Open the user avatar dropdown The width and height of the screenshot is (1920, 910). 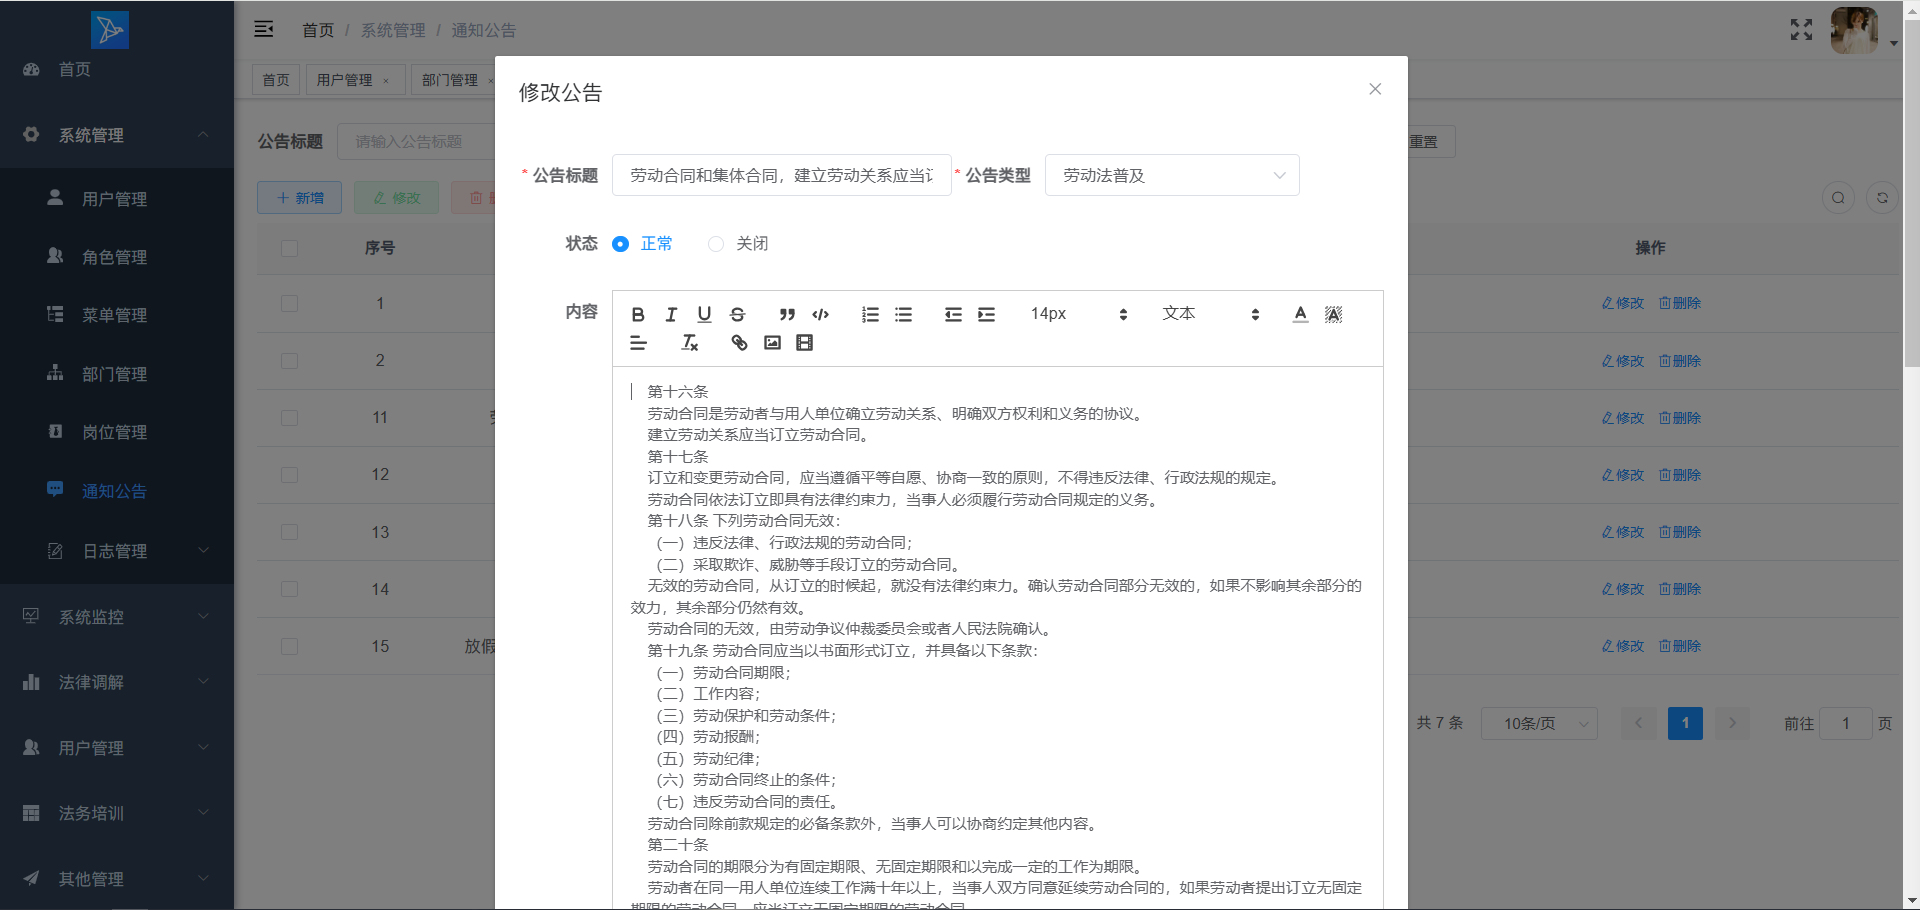point(1864,30)
